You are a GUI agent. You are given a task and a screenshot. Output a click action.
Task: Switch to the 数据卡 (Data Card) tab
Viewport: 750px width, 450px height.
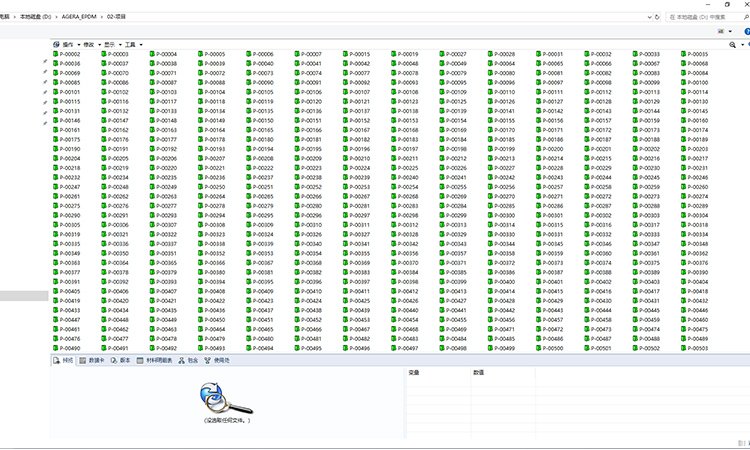coord(93,360)
